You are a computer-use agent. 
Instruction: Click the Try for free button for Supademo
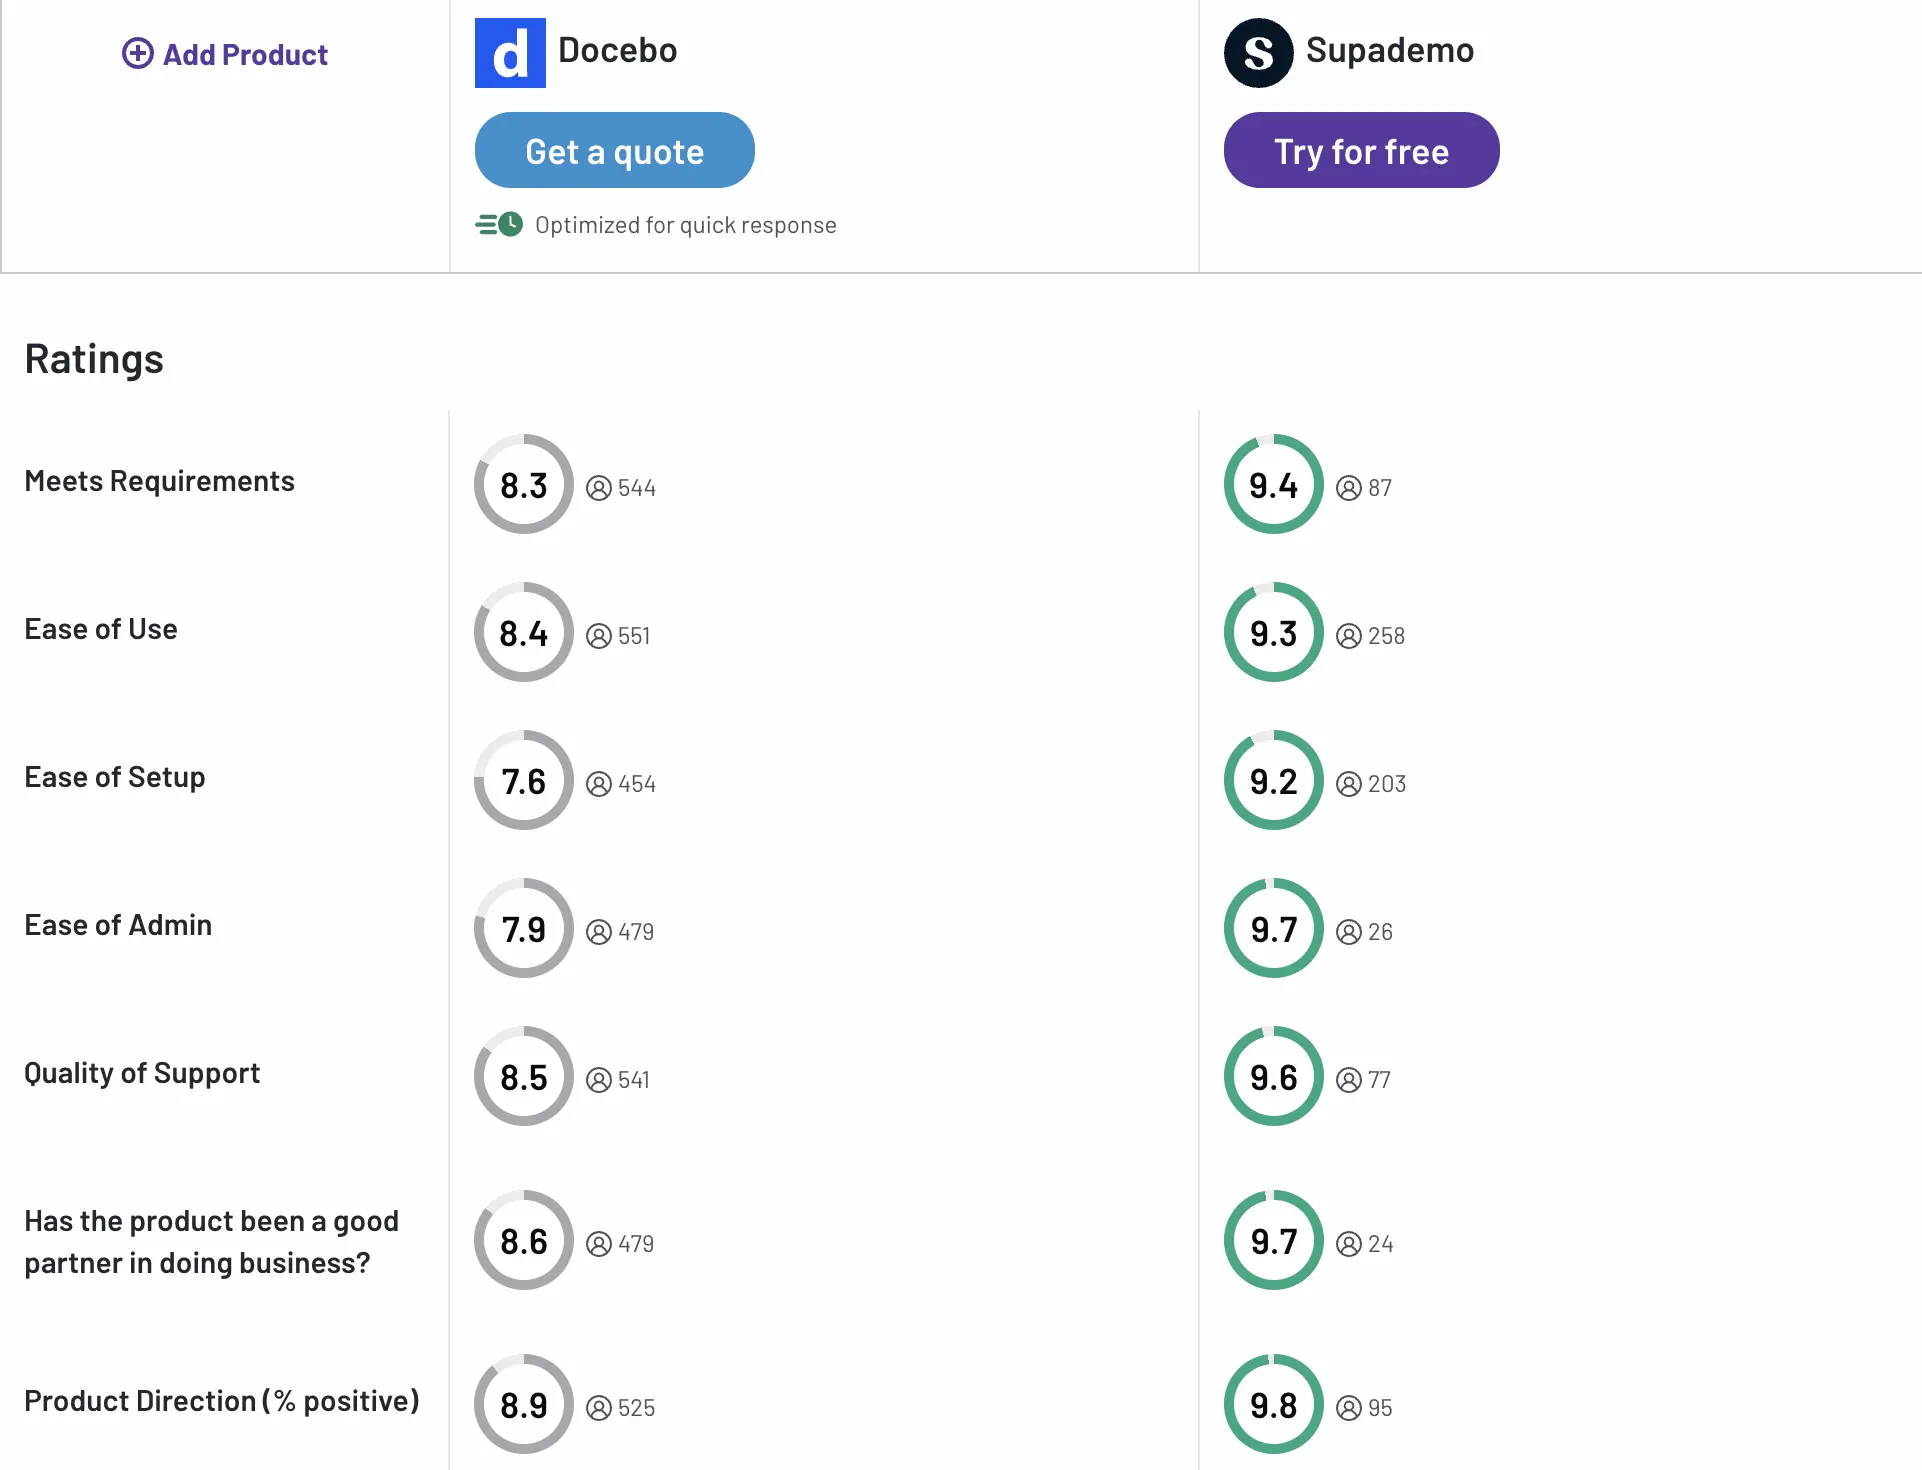[1360, 150]
